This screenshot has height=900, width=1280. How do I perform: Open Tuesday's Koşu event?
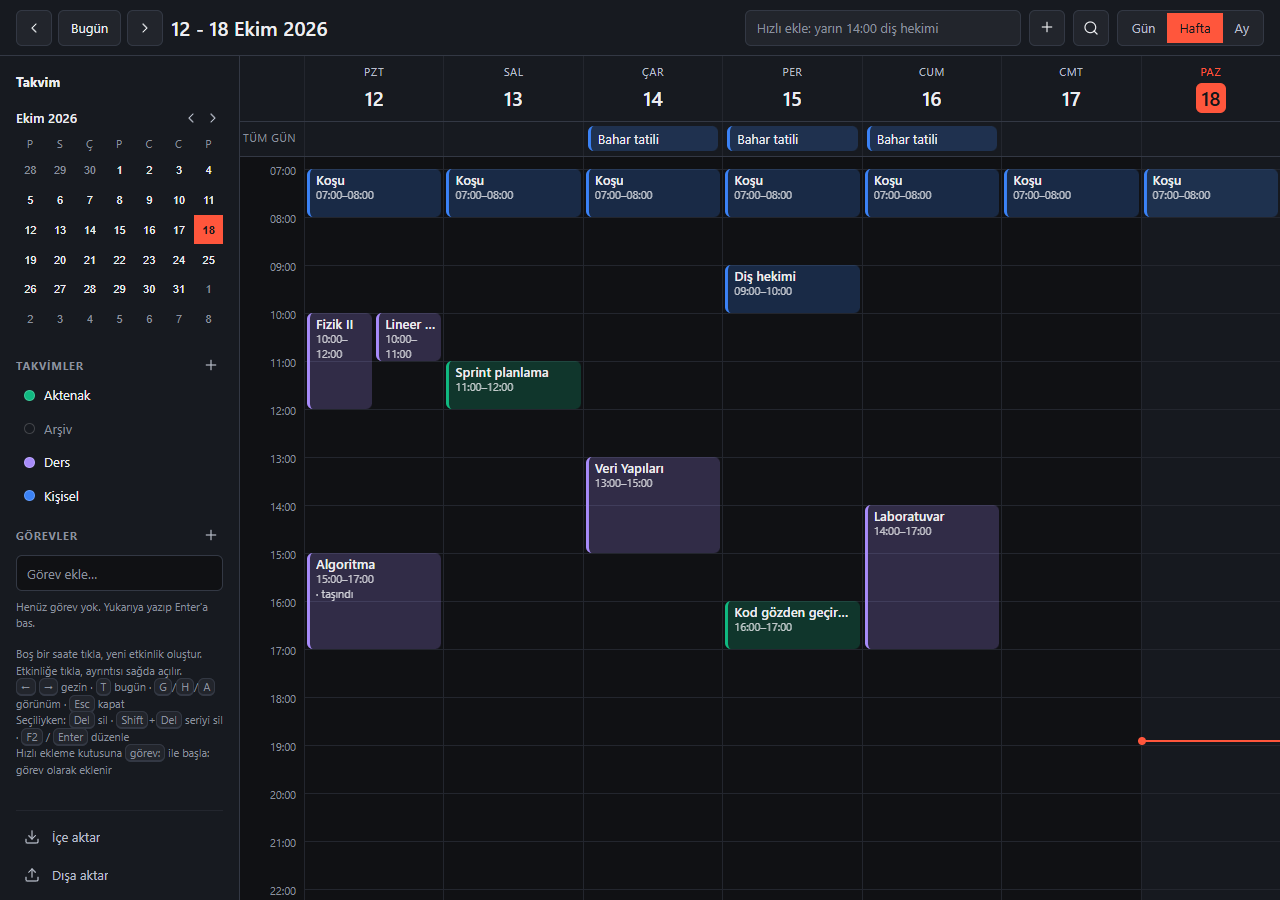514,193
